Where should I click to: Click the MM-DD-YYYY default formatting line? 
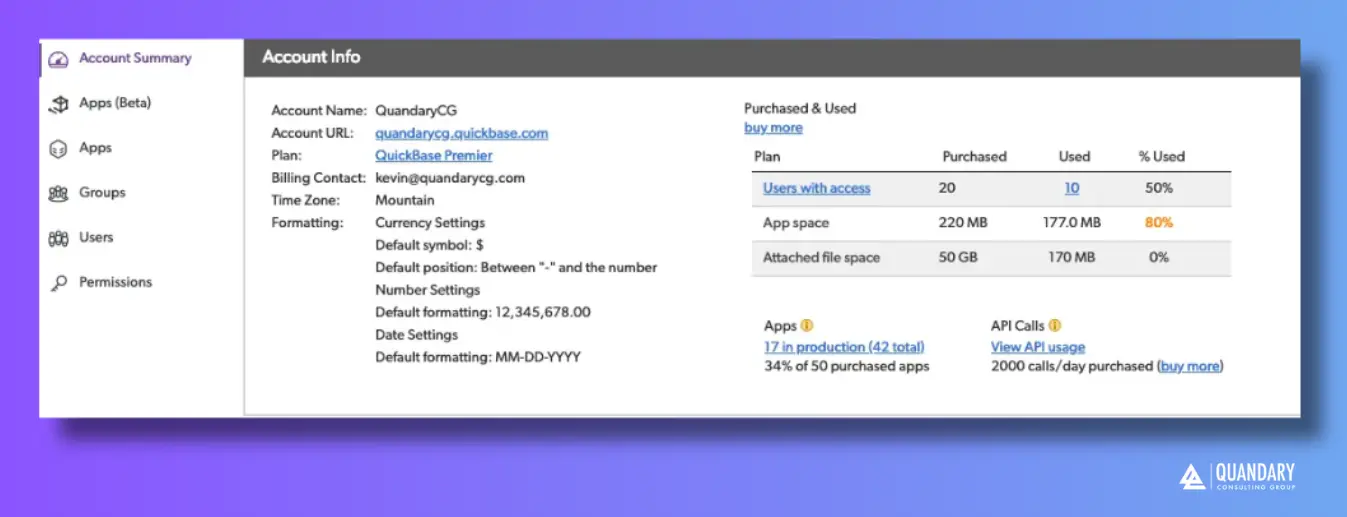(478, 357)
